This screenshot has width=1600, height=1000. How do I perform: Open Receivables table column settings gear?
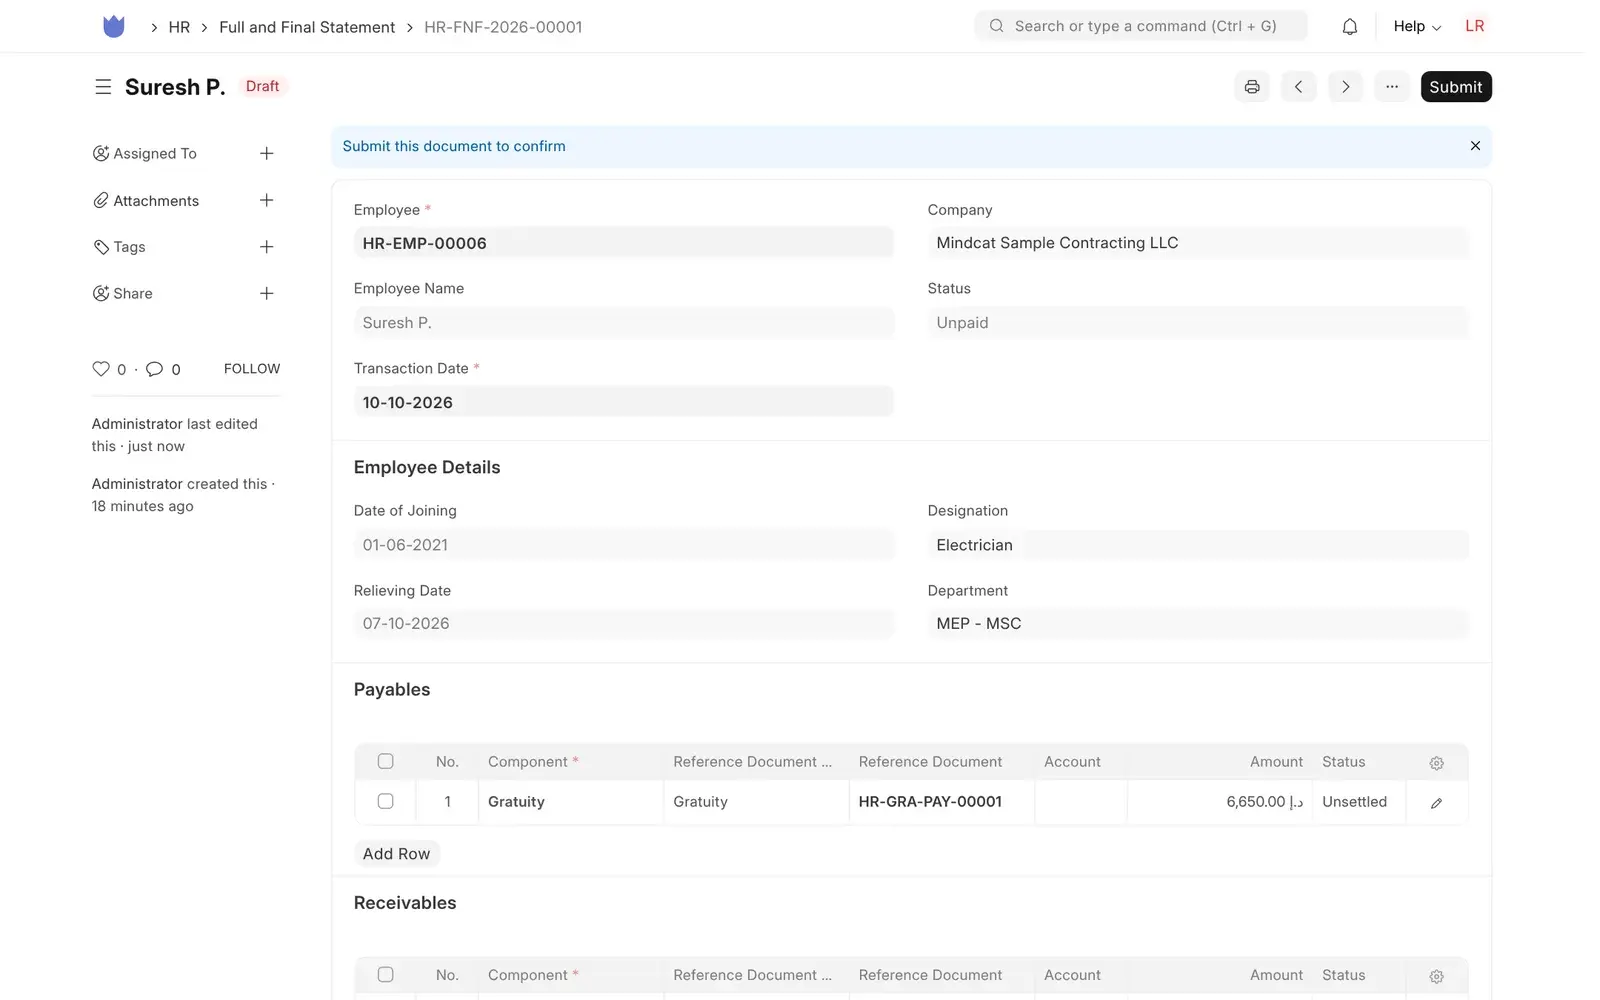[x=1436, y=976]
